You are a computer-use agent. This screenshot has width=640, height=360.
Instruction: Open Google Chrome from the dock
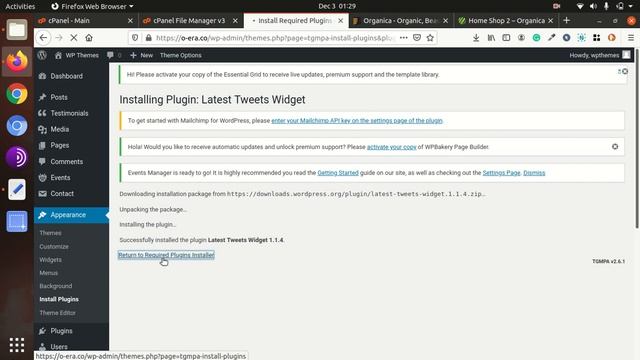pyautogui.click(x=17, y=94)
